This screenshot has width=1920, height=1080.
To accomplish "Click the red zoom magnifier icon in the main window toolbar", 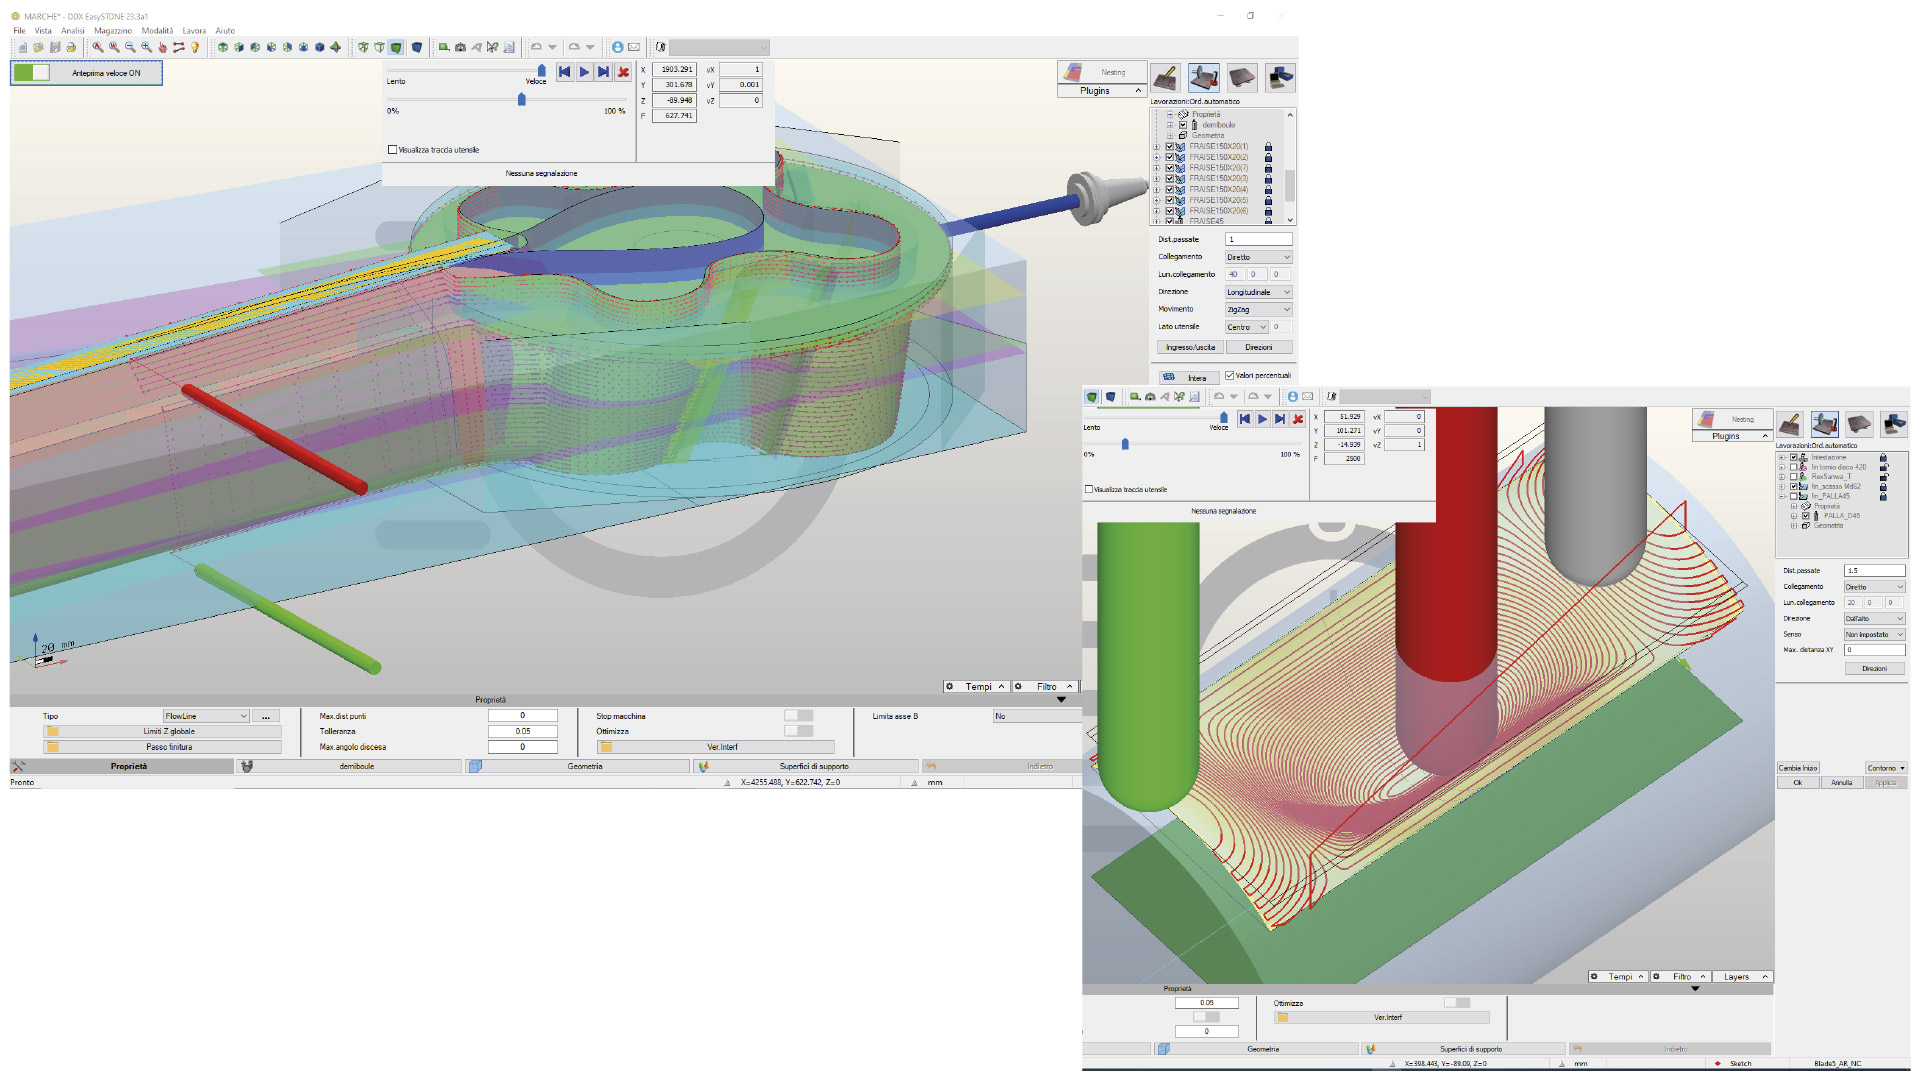I will point(98,47).
